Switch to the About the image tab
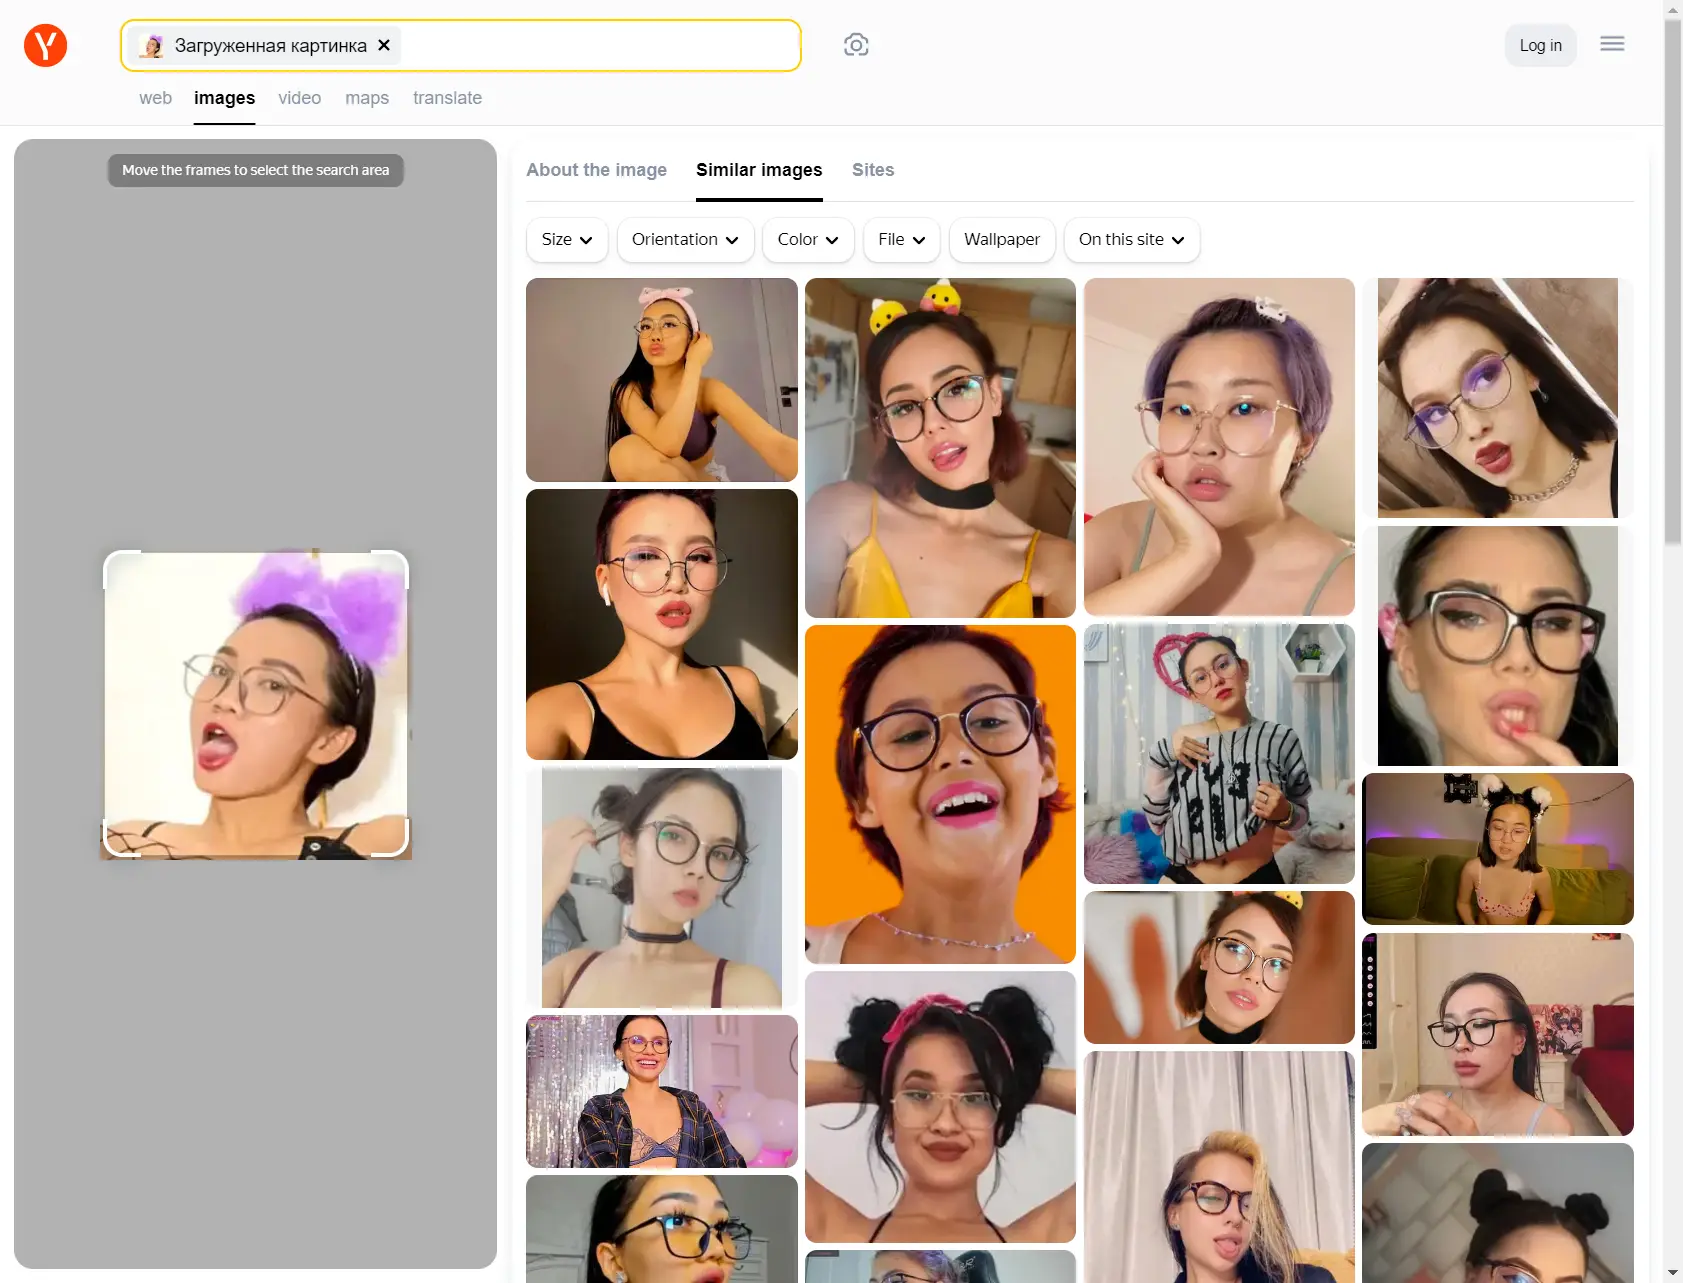 (596, 170)
